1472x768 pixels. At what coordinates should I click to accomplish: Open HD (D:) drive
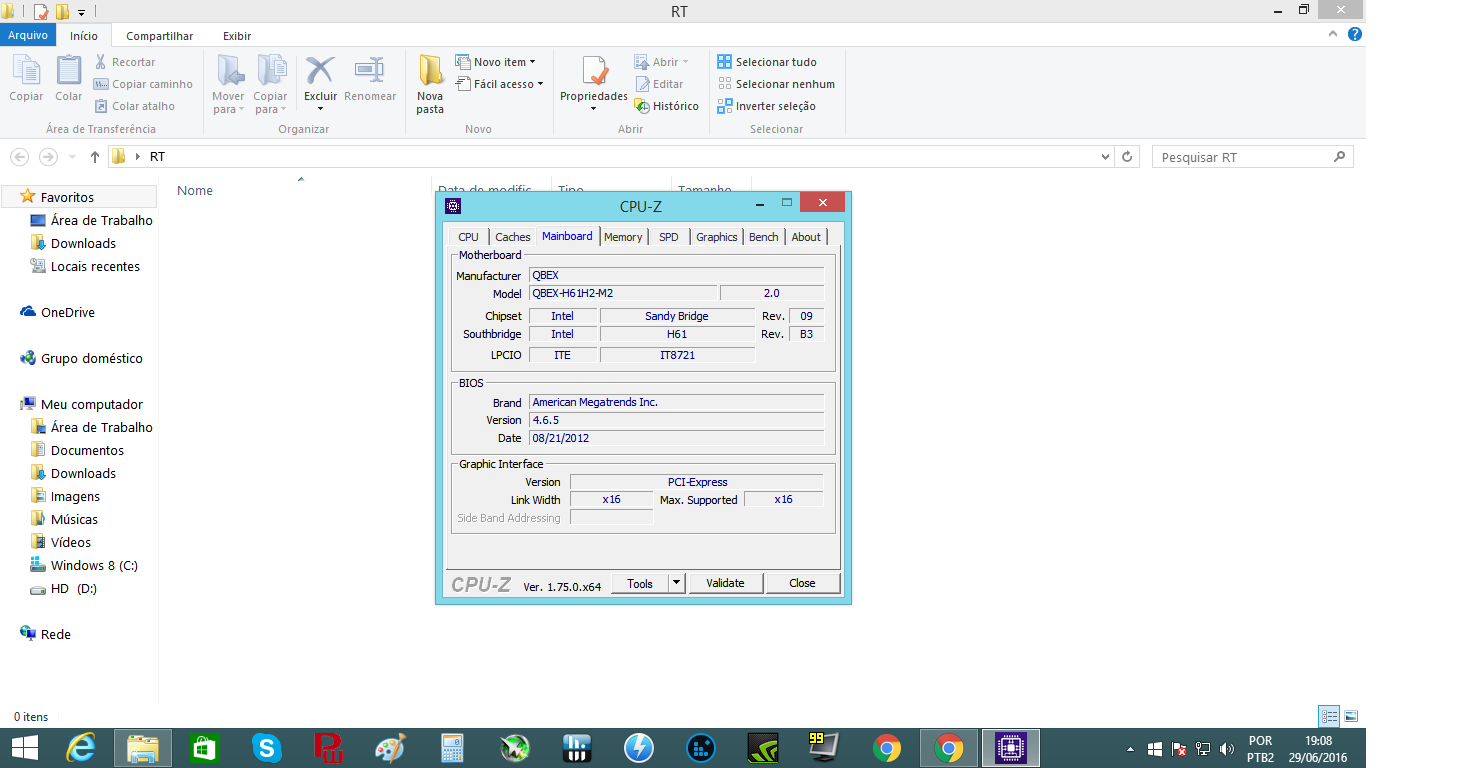coord(73,588)
